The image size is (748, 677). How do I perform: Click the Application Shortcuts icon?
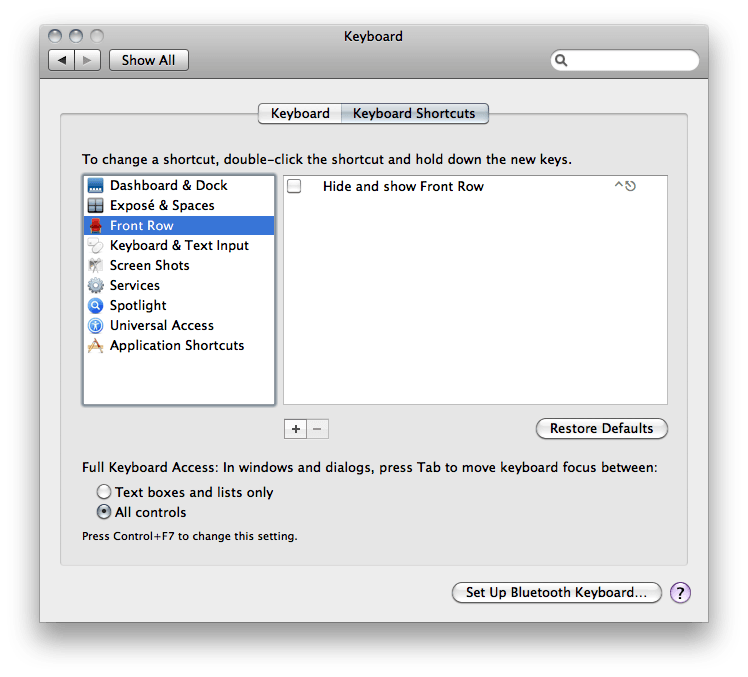click(x=96, y=346)
